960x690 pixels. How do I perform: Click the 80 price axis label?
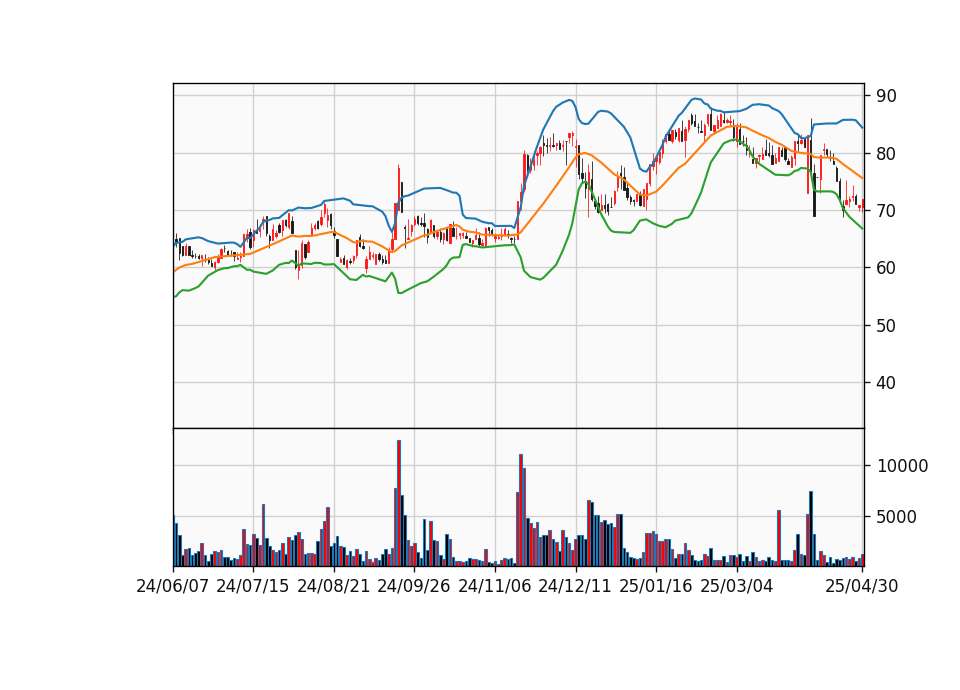[x=886, y=154]
